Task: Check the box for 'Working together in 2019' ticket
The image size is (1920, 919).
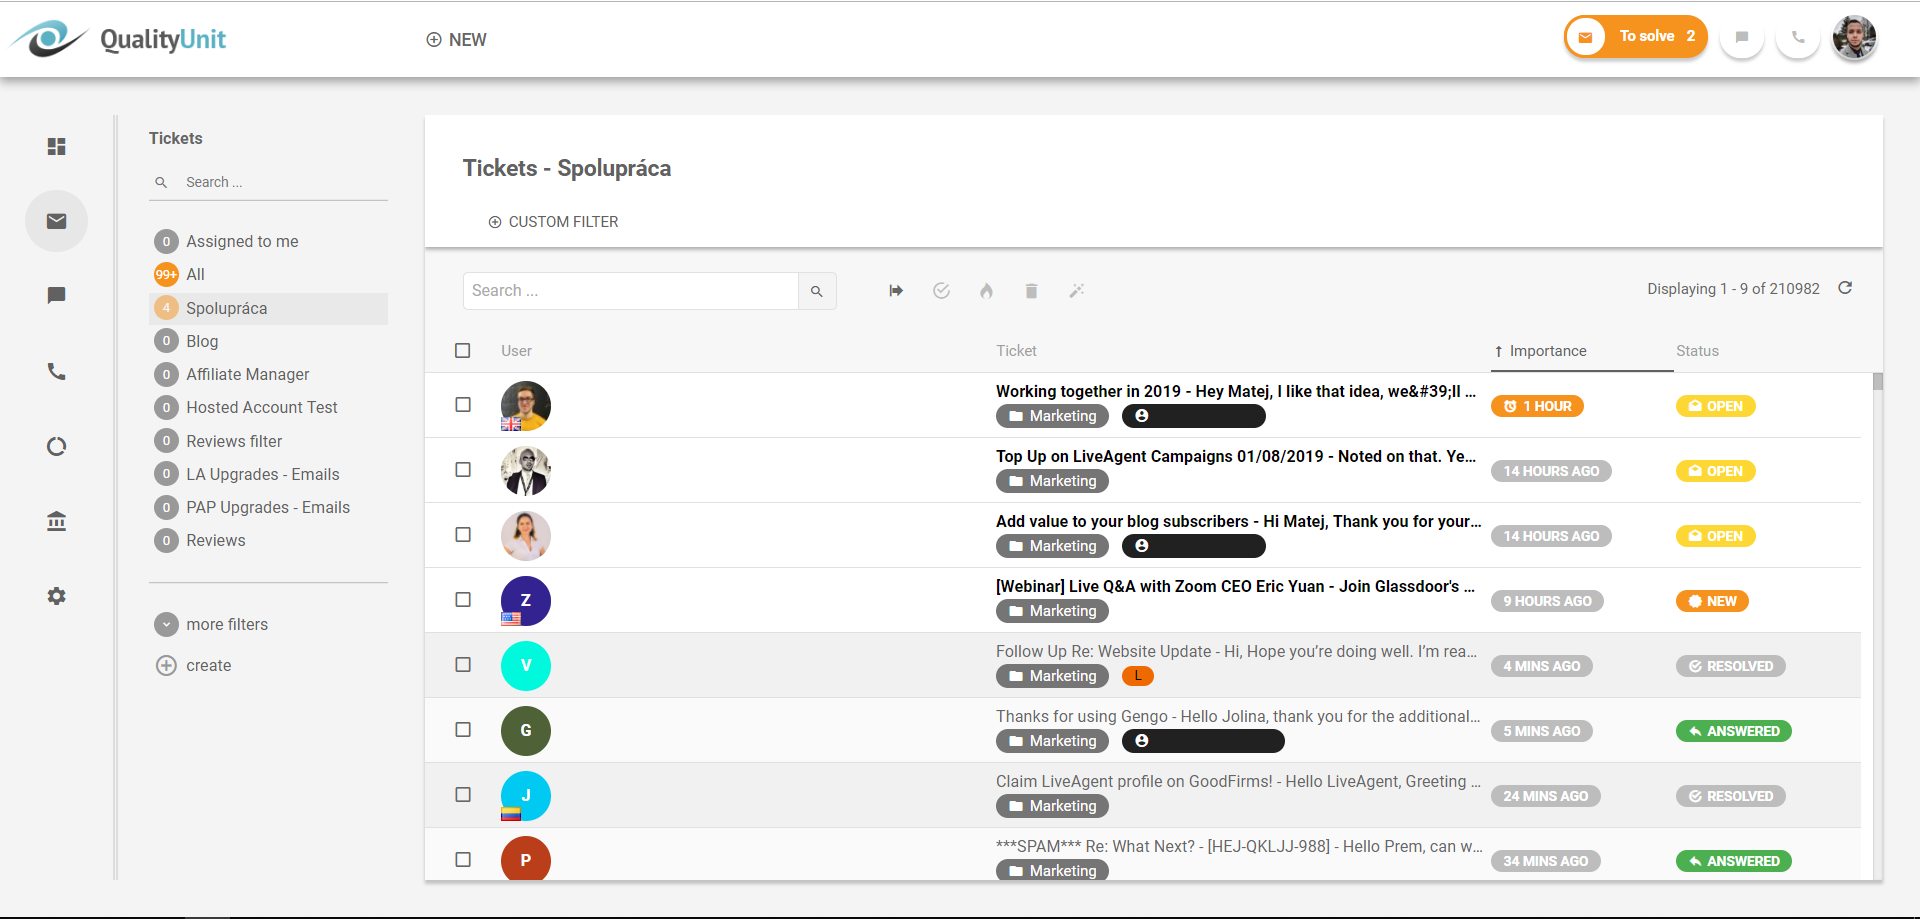Action: [x=463, y=405]
